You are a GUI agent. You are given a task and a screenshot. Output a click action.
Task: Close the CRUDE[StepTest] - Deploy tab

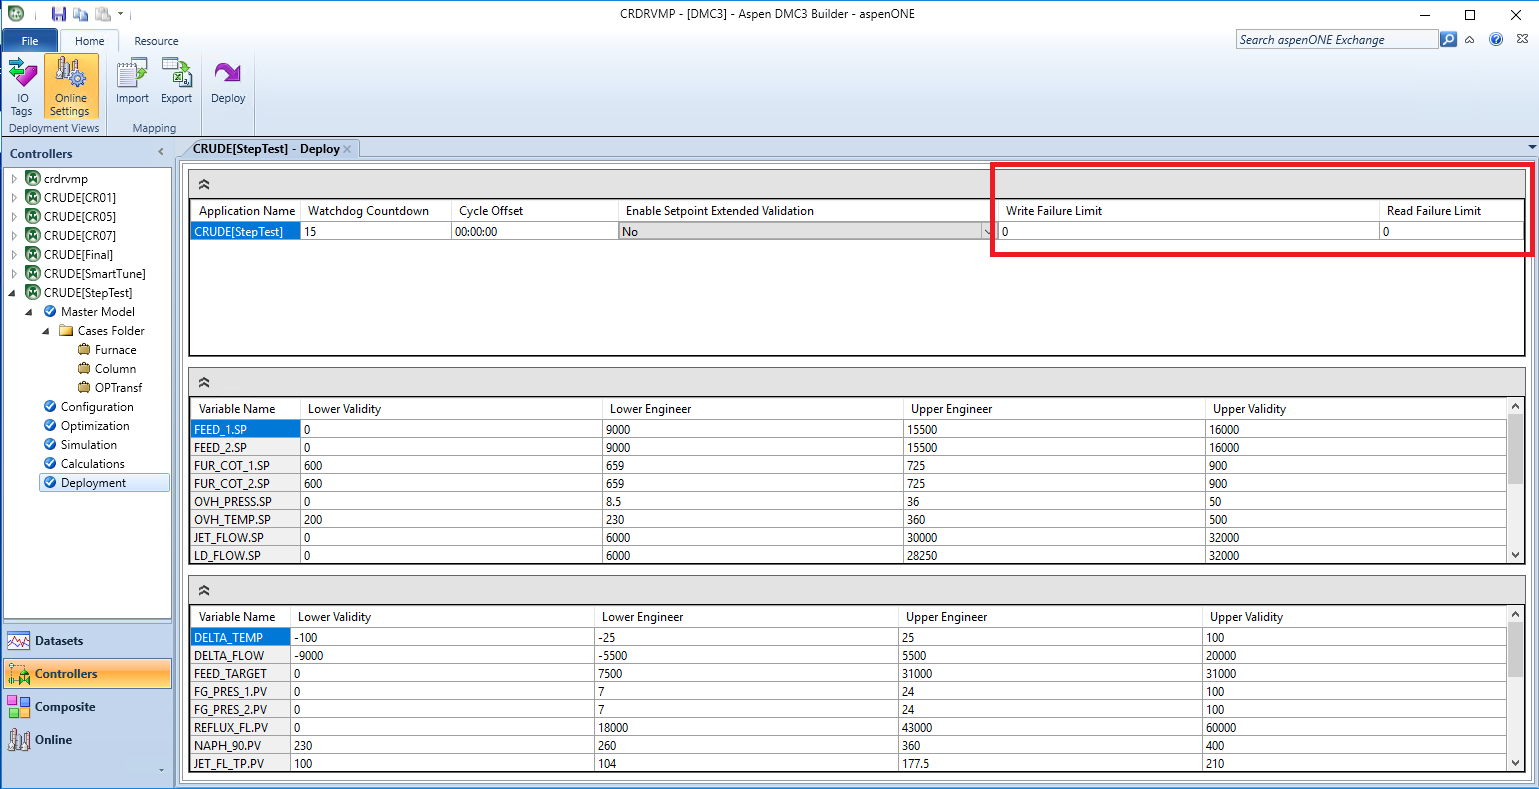click(x=348, y=149)
